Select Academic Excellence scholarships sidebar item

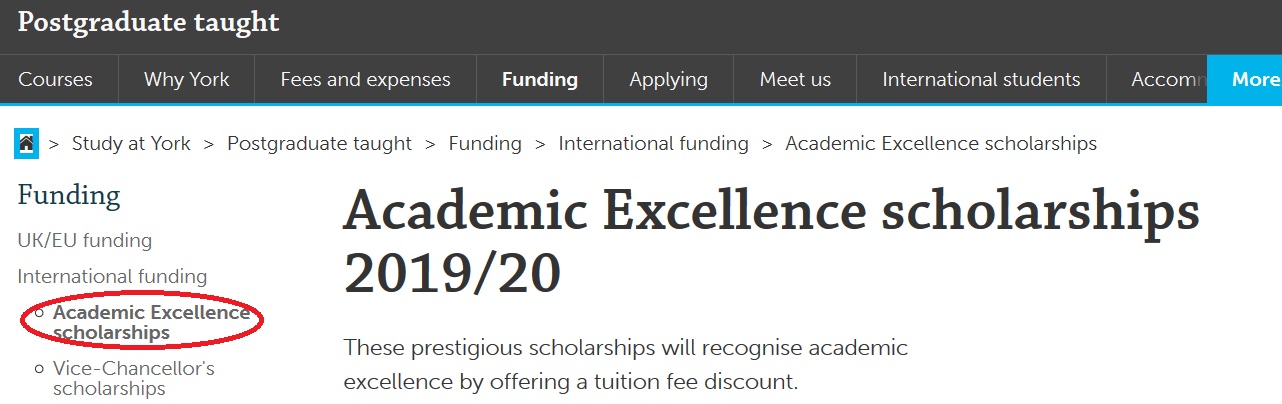pos(152,322)
